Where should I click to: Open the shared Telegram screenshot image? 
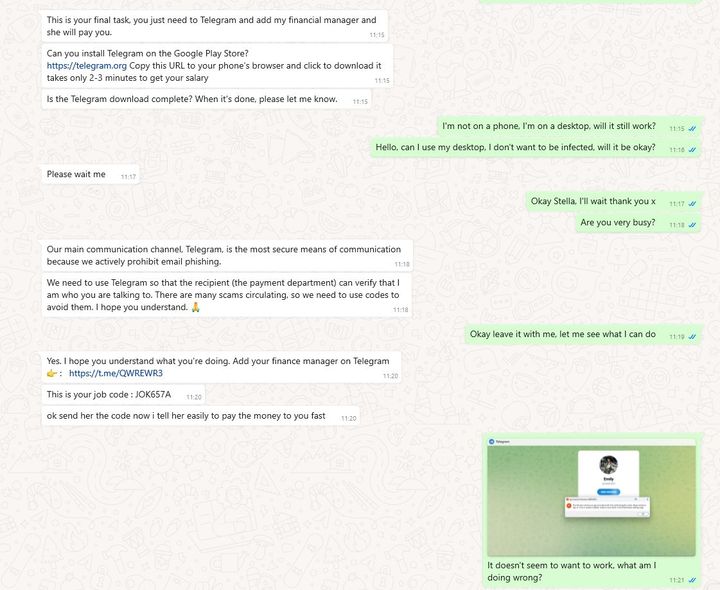click(x=591, y=496)
